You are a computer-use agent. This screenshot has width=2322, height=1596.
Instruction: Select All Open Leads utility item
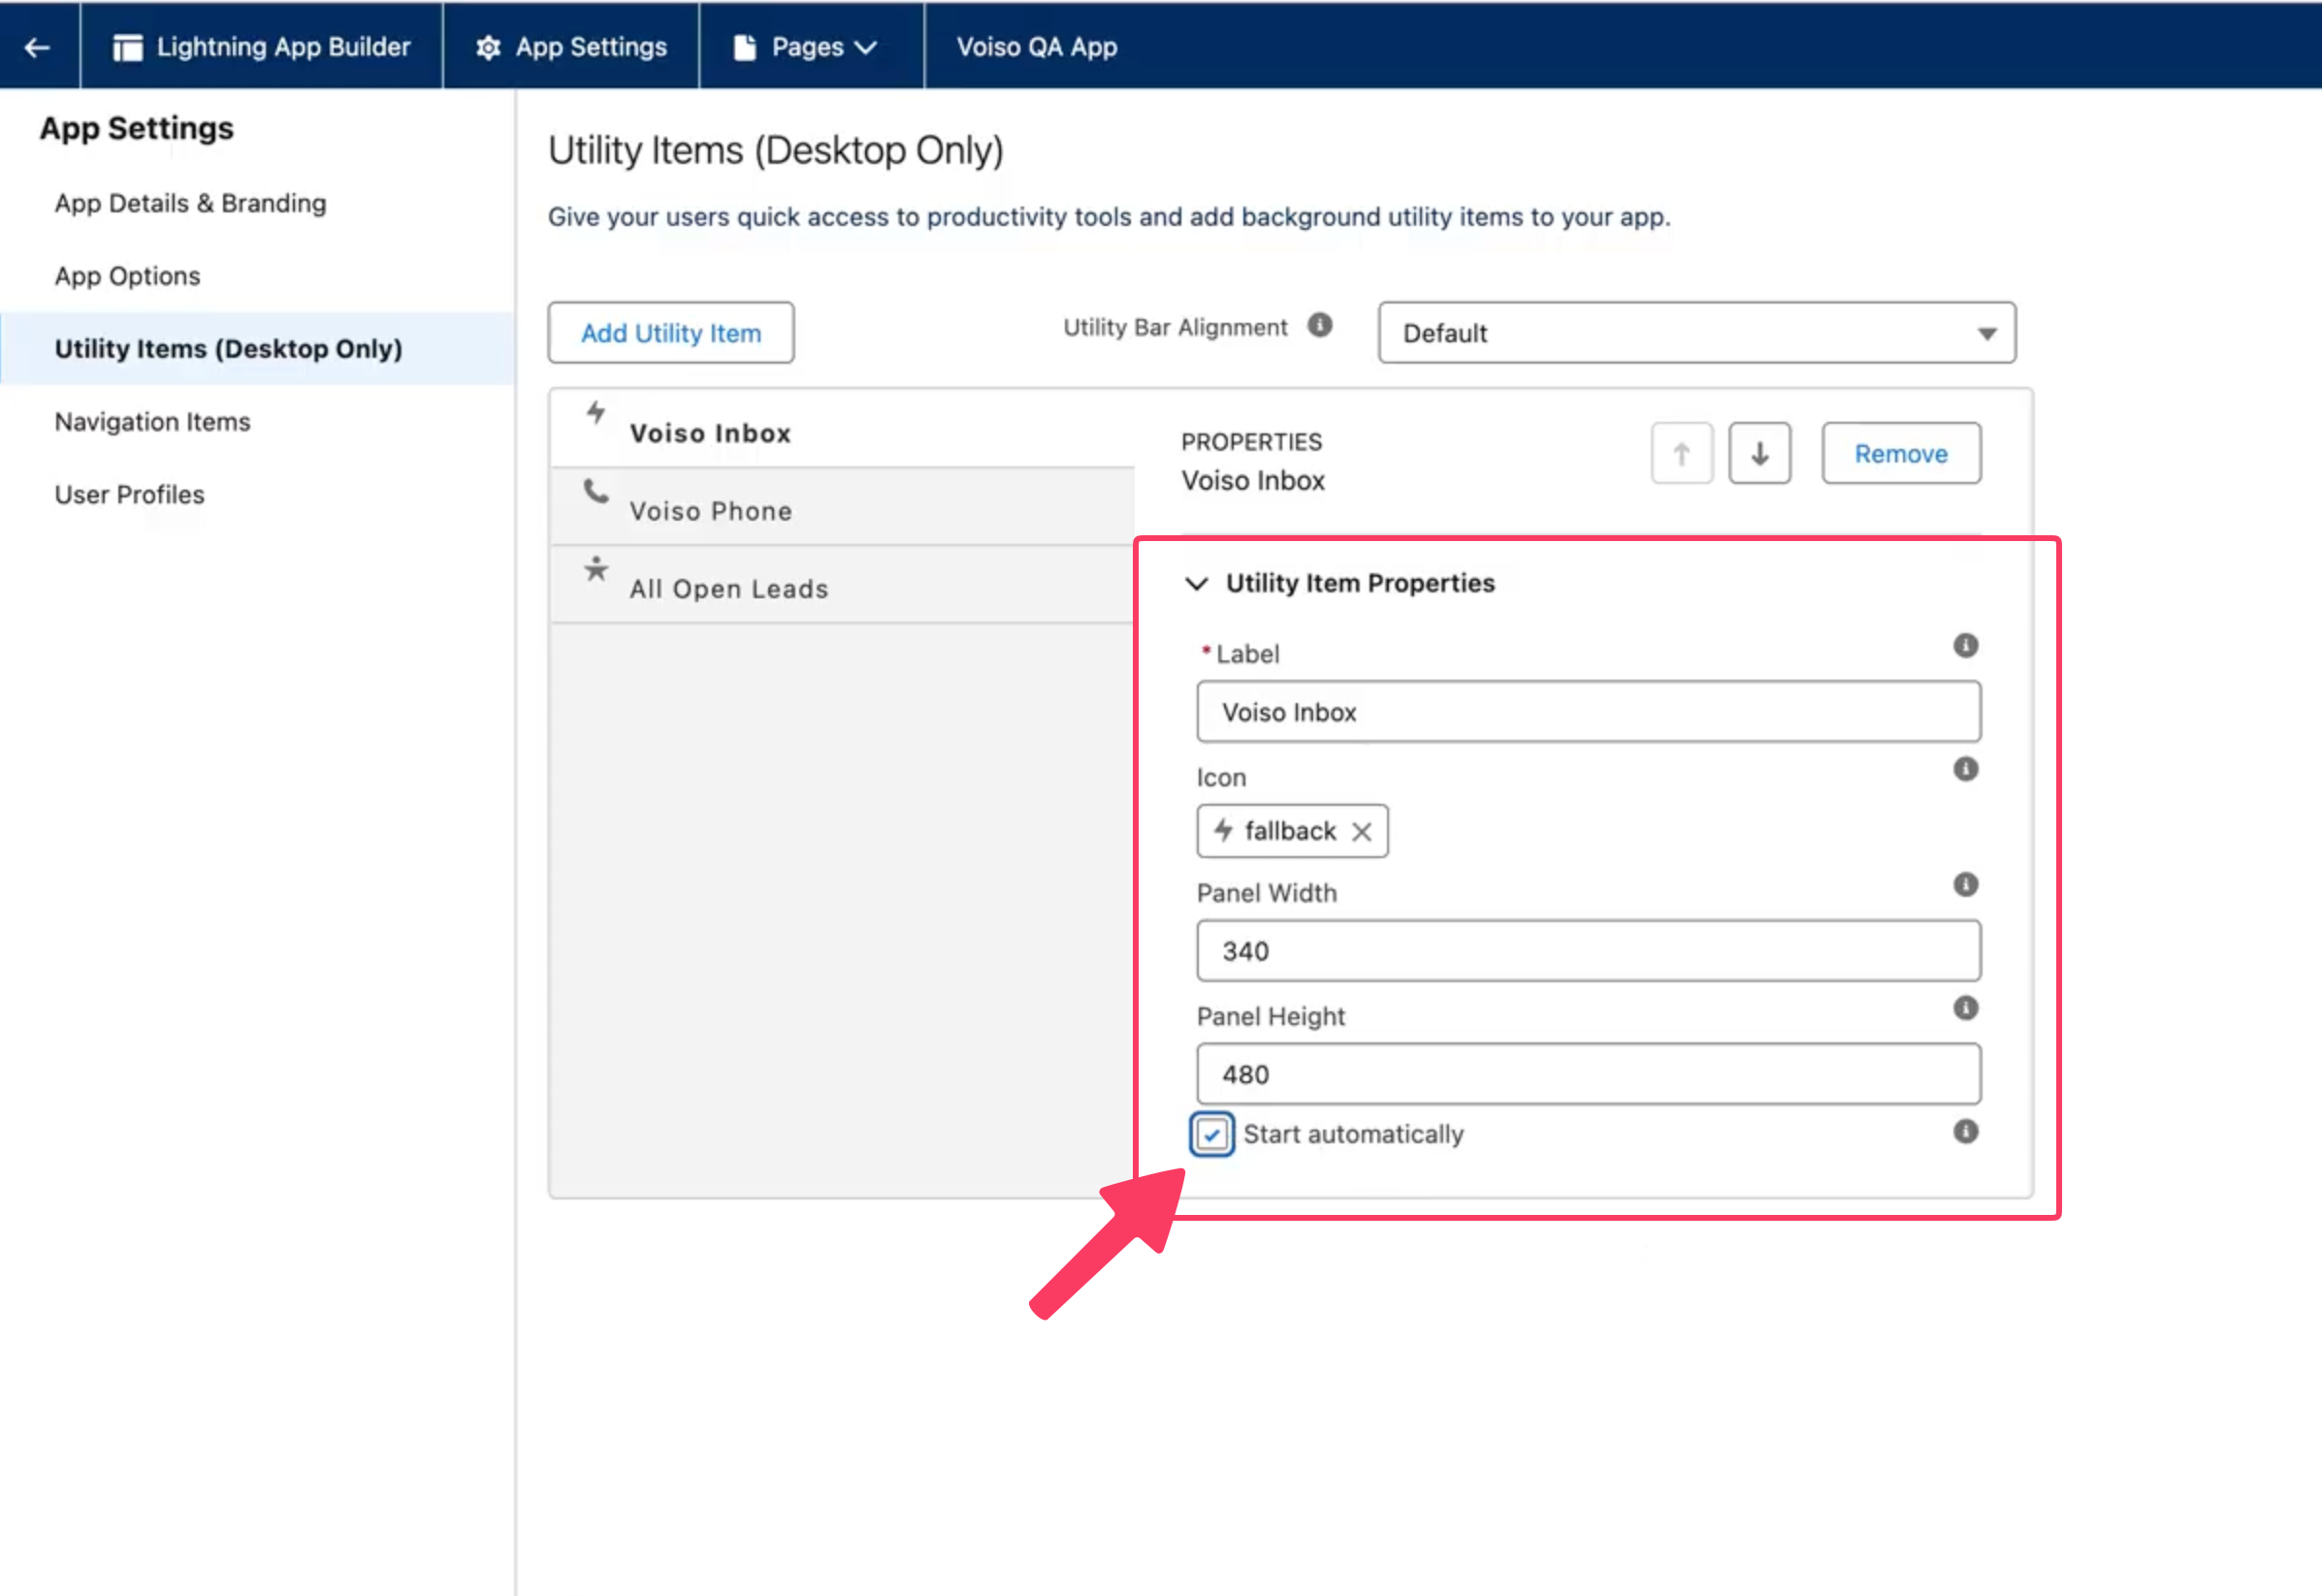click(x=842, y=585)
